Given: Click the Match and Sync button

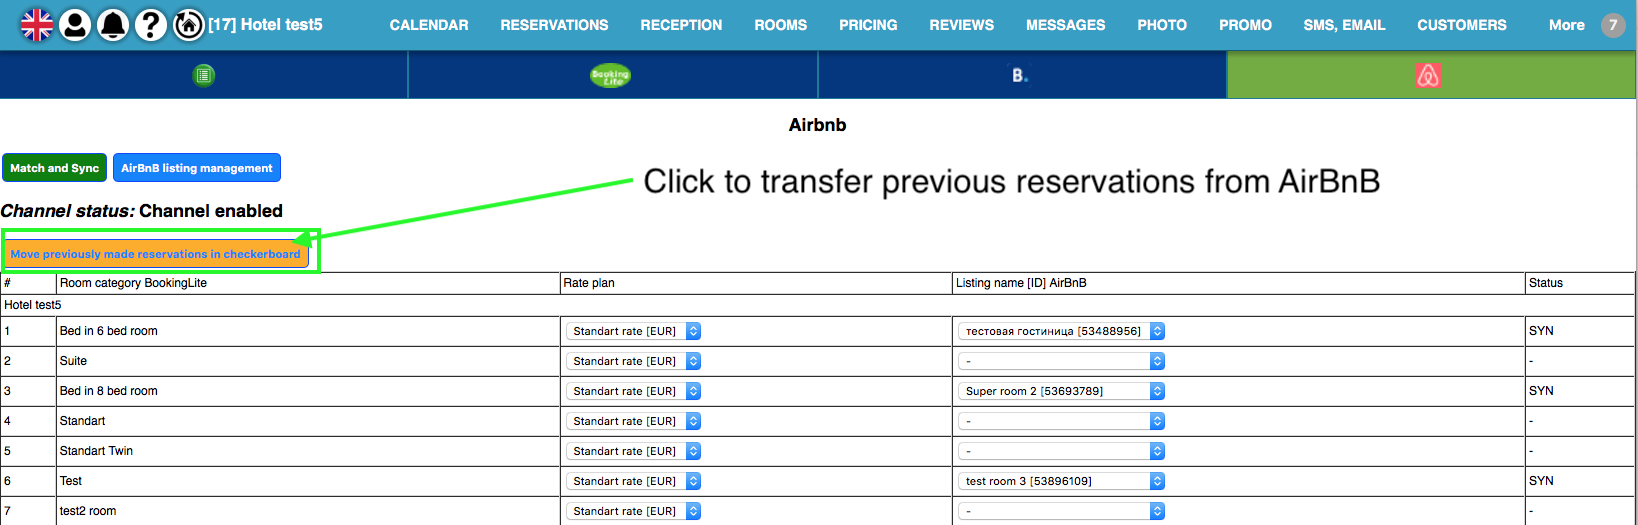Looking at the screenshot, I should tap(54, 168).
